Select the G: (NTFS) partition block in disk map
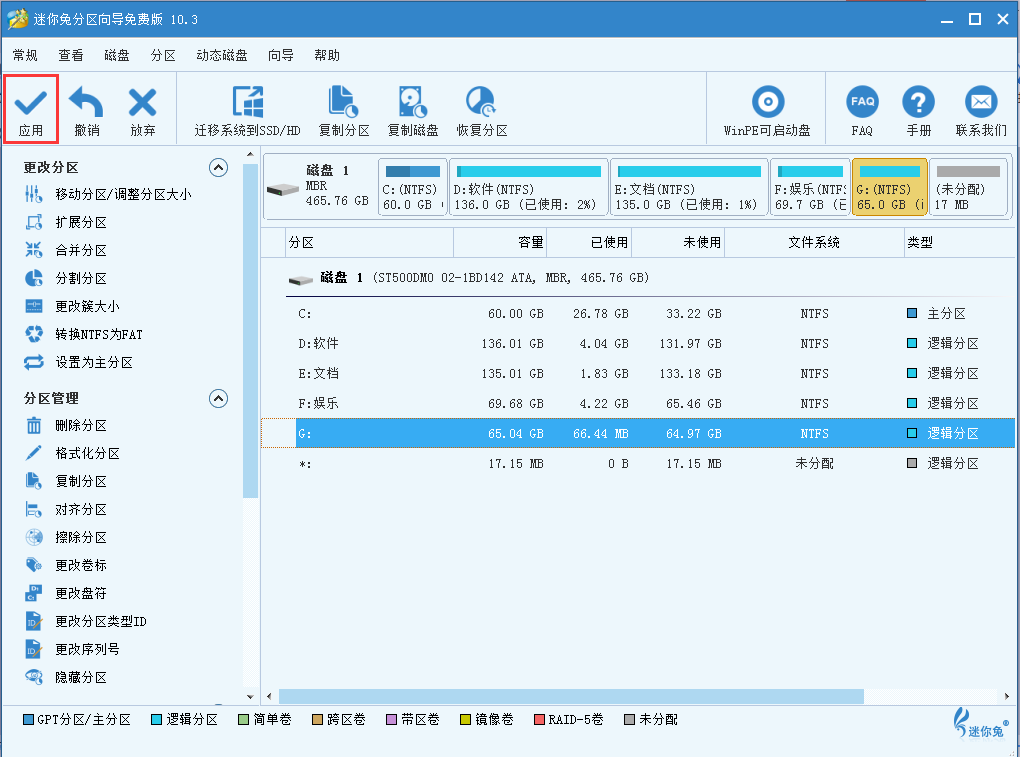The image size is (1020, 757). (x=889, y=187)
